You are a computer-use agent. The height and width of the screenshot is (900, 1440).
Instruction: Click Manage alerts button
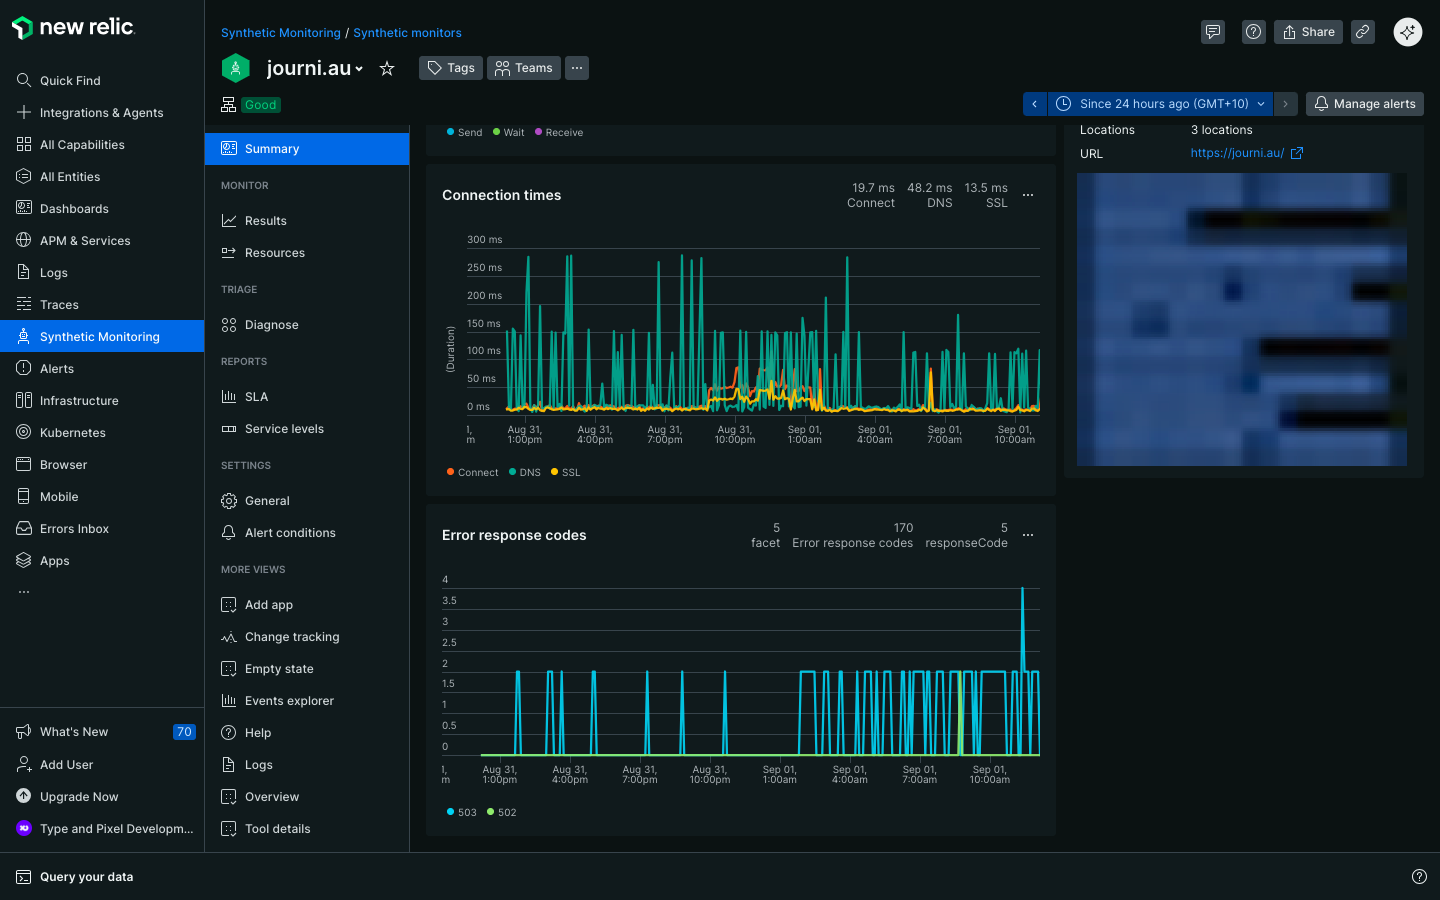[x=1364, y=104]
